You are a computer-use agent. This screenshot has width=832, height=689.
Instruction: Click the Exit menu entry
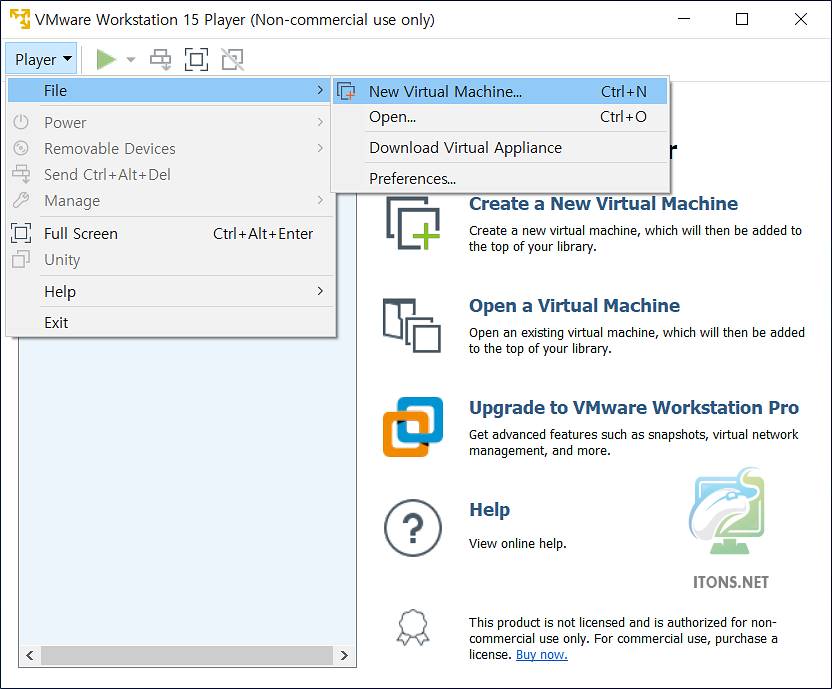tap(55, 322)
